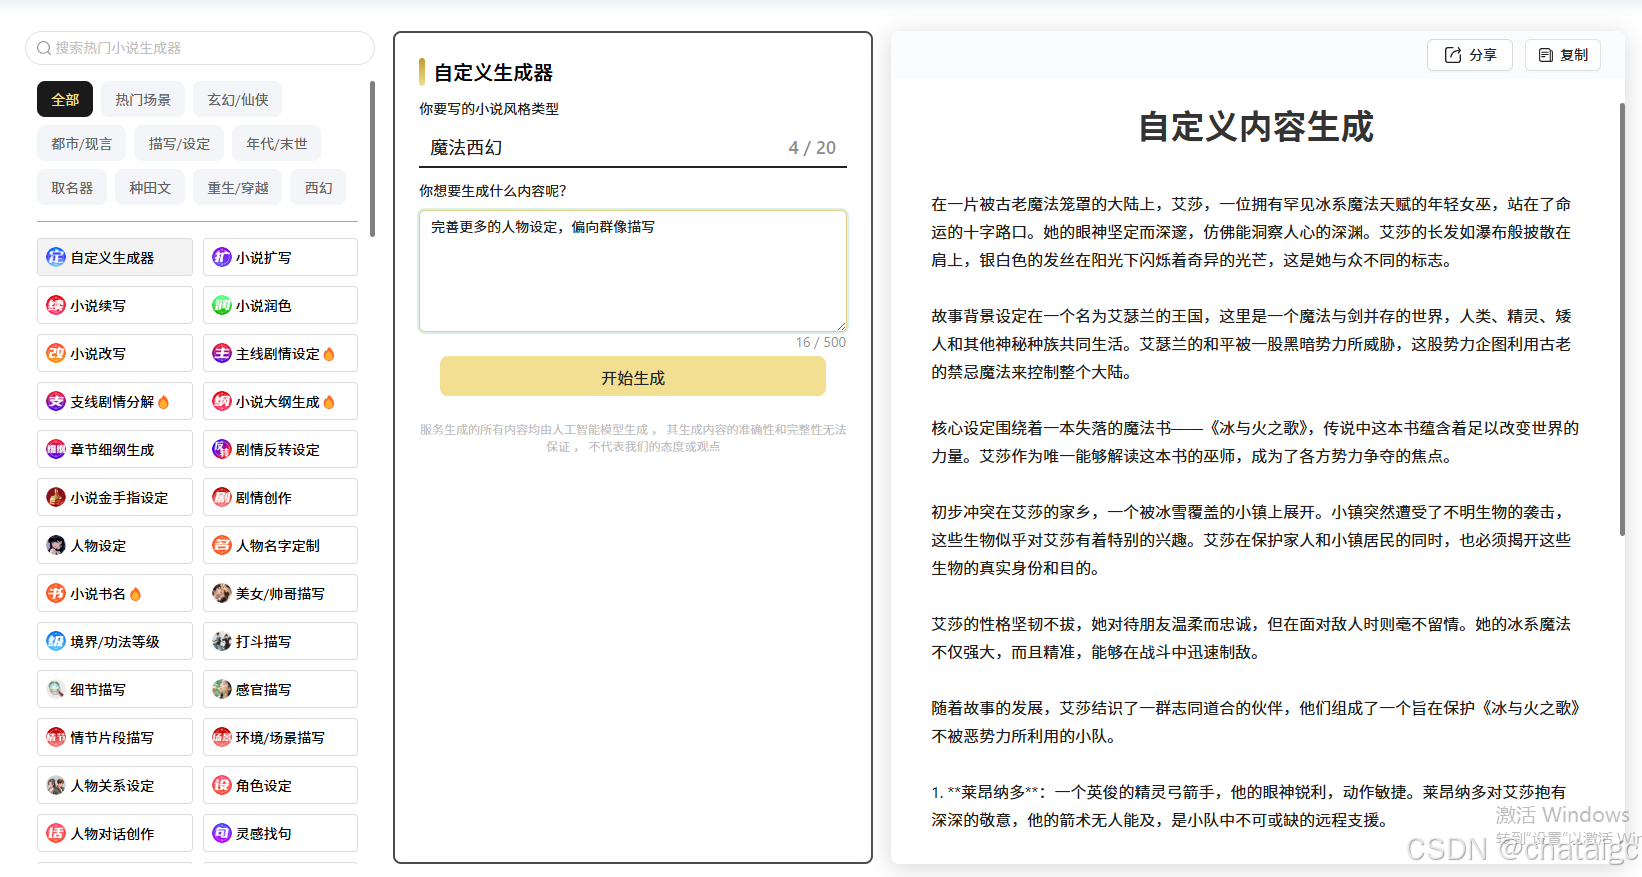The image size is (1642, 877).
Task: Copy generated text with 复制 button
Action: [x=1563, y=55]
